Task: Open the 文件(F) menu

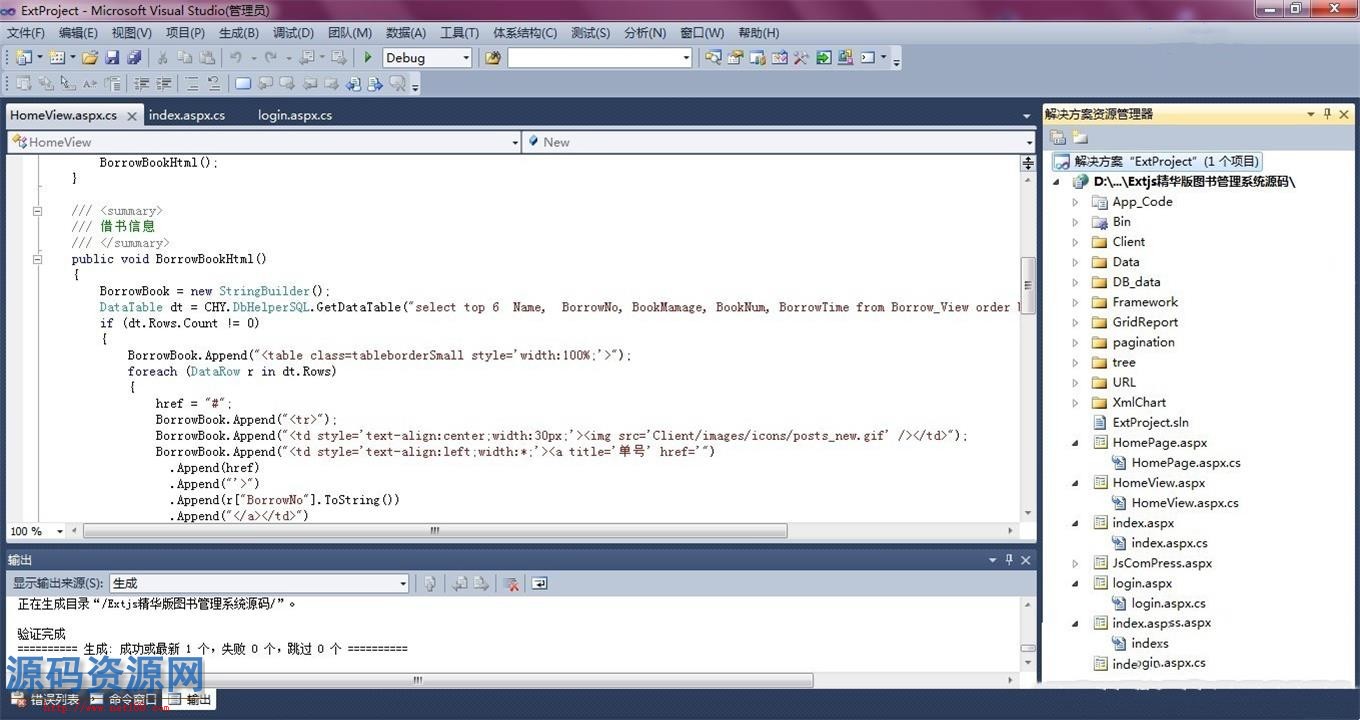Action: pos(26,33)
